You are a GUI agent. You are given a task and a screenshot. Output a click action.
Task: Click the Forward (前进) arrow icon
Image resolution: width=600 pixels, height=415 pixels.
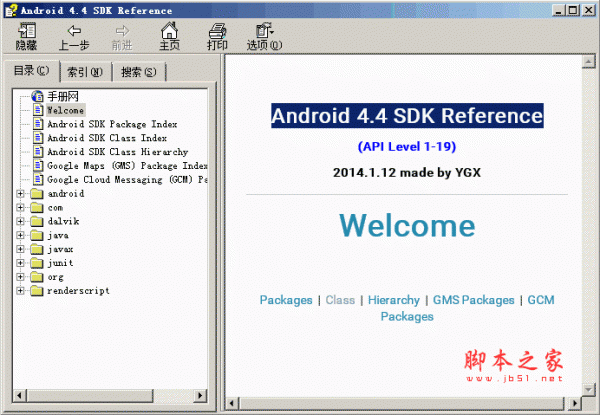[122, 31]
